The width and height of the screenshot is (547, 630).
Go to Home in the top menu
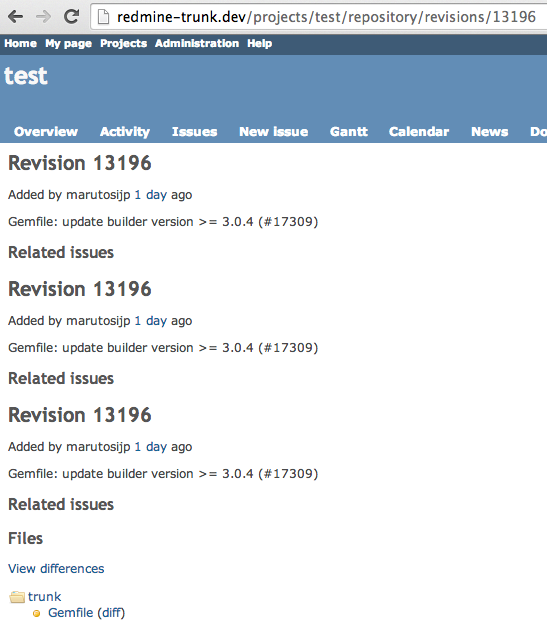point(20,43)
